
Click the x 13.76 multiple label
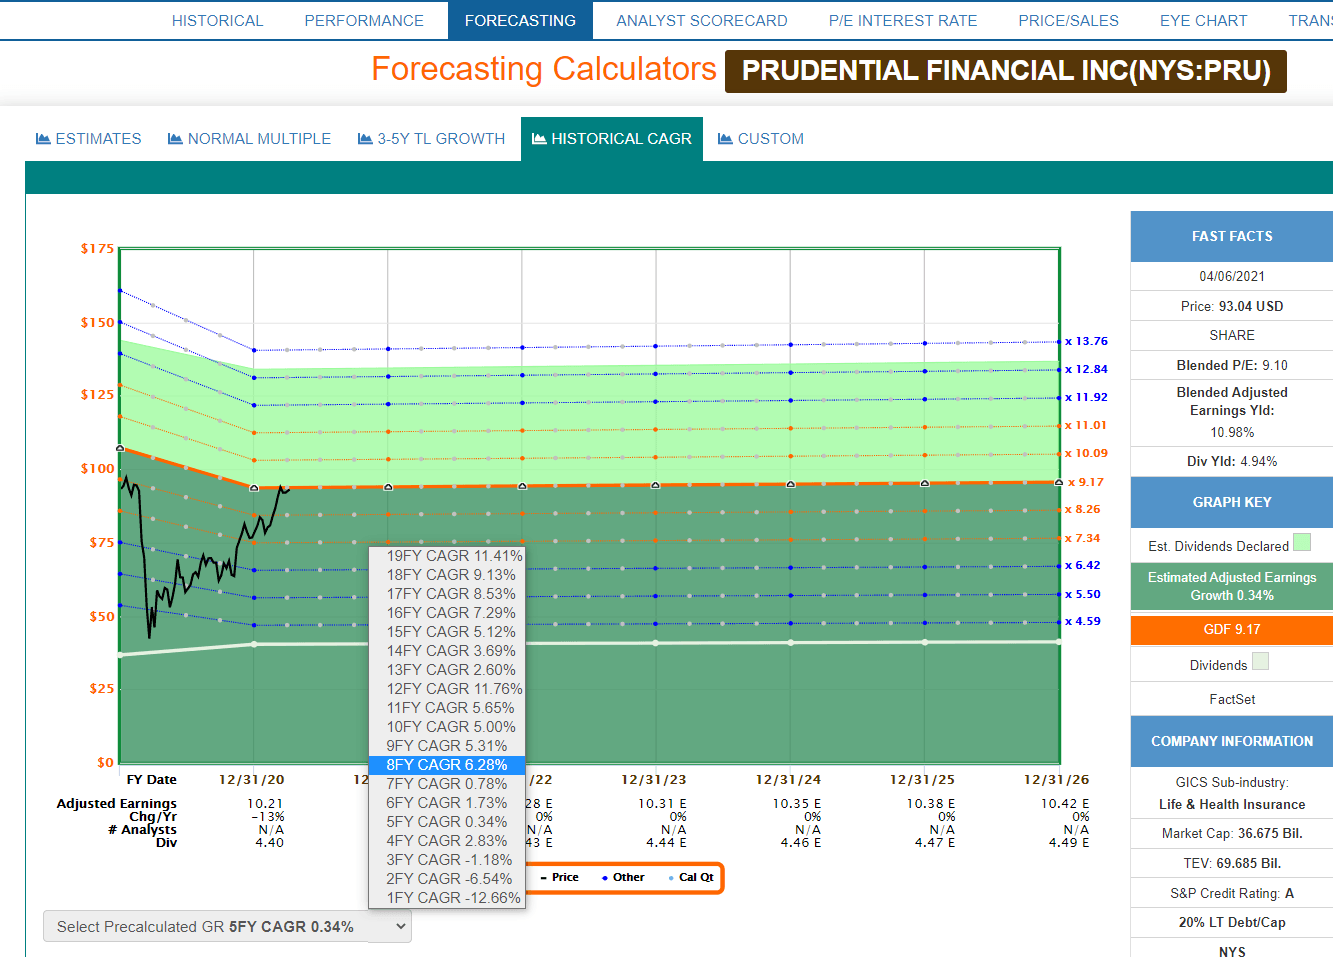pyautogui.click(x=1086, y=342)
